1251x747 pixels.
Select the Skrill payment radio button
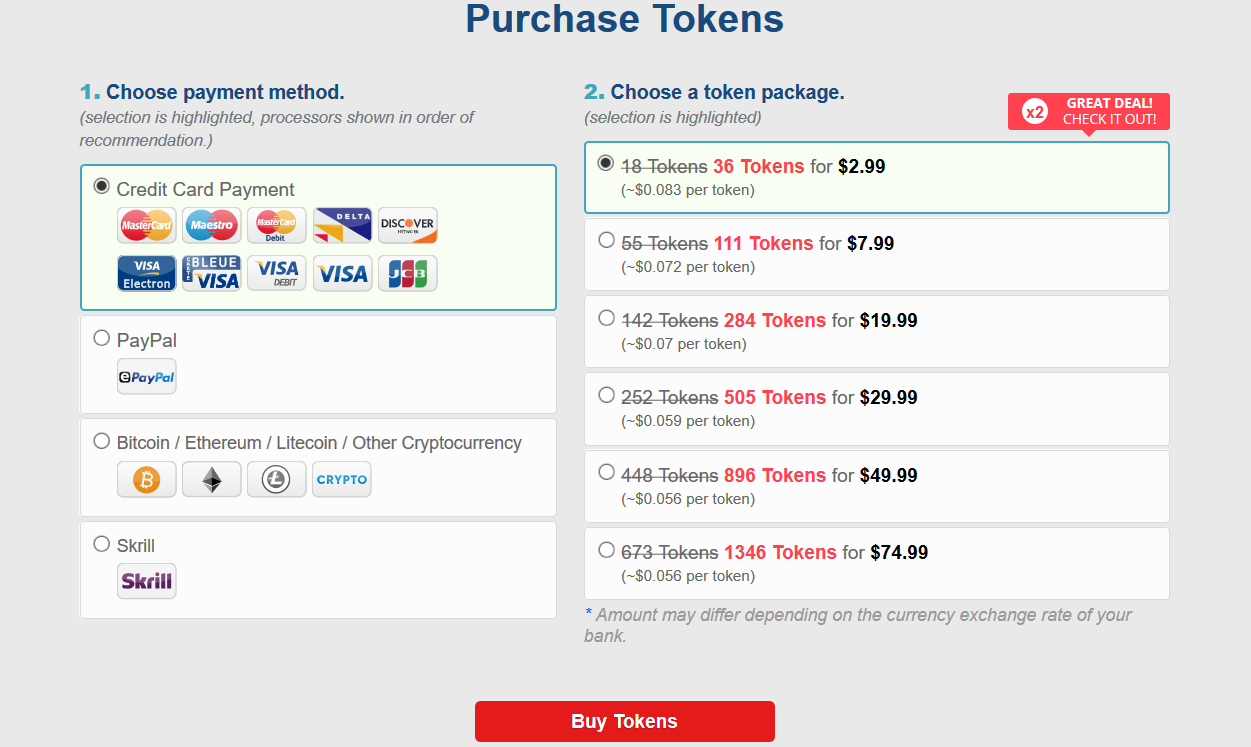(x=101, y=544)
